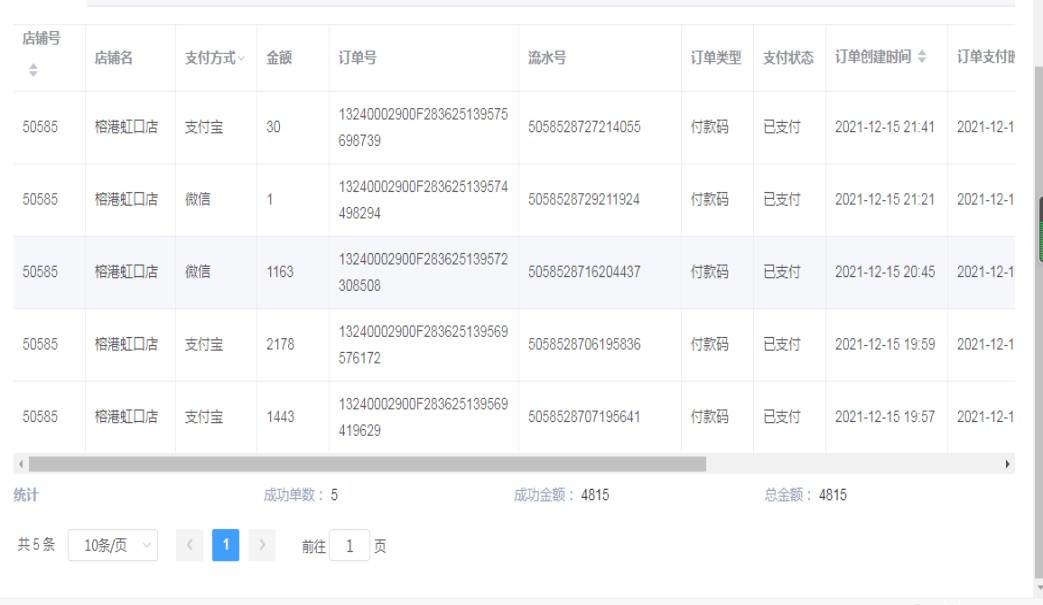
Task: Open the 支付方式 filter dropdown arrow
Action: pyautogui.click(x=241, y=59)
